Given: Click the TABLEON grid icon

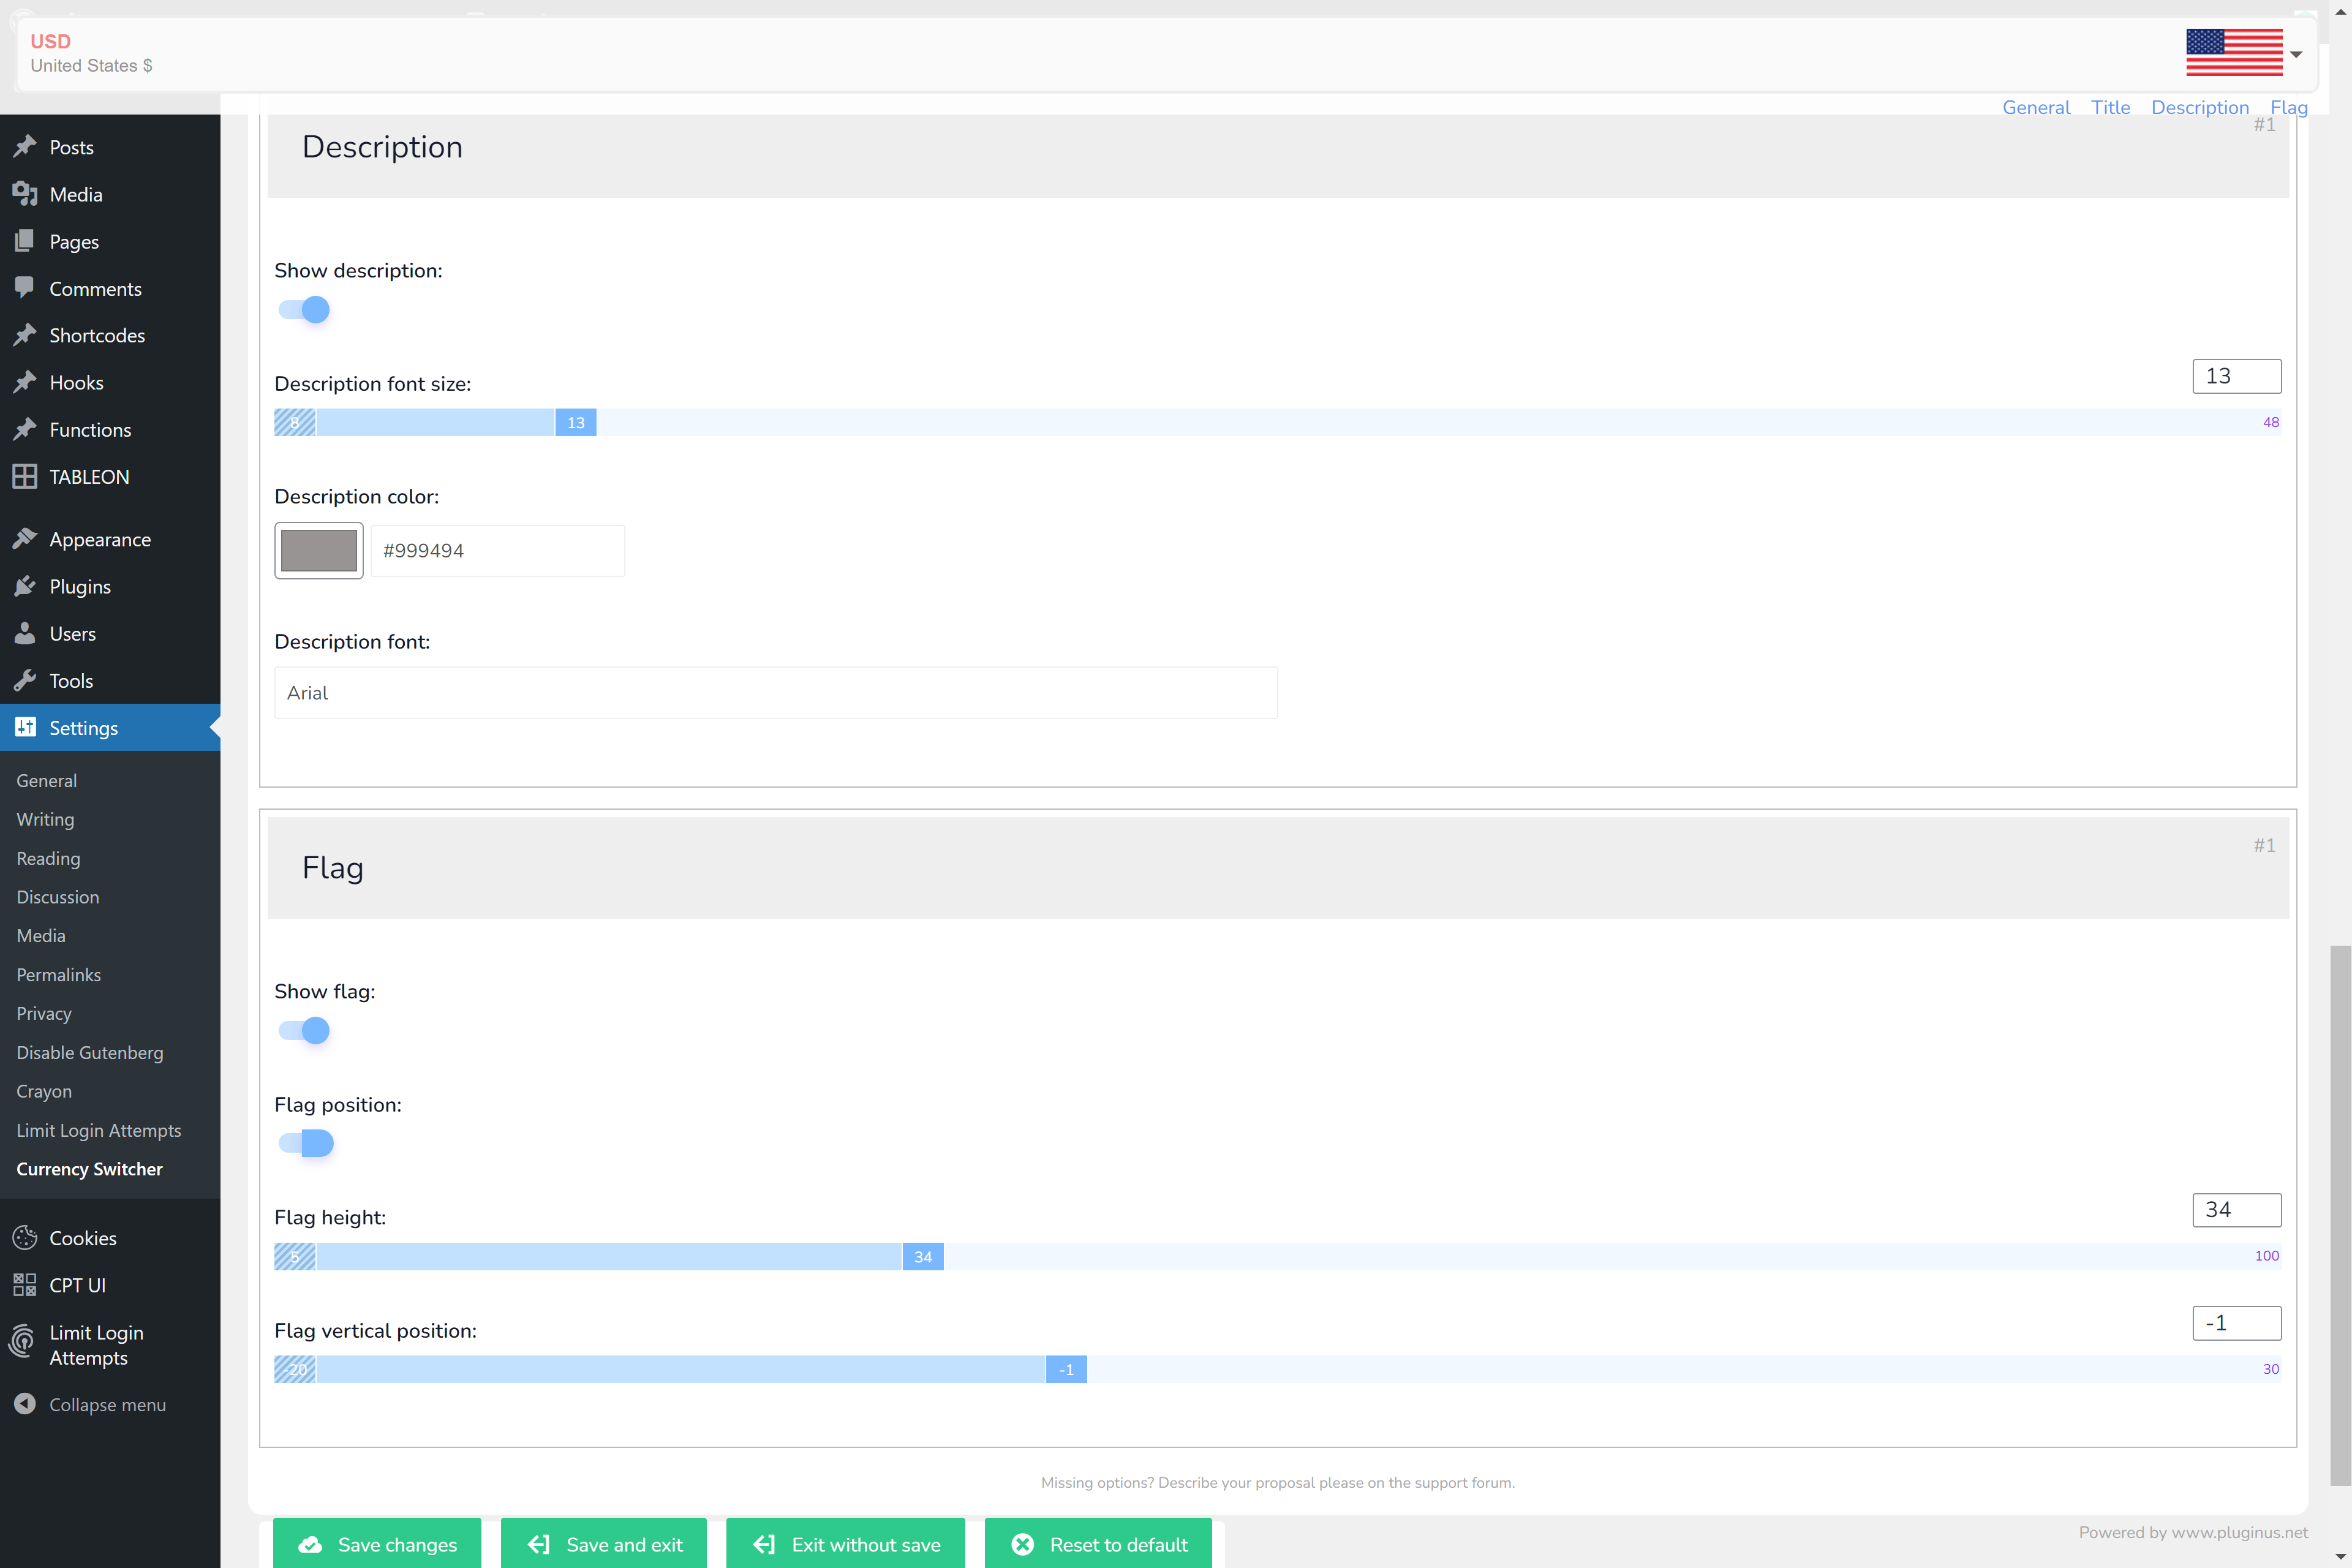Looking at the screenshot, I should (25, 476).
